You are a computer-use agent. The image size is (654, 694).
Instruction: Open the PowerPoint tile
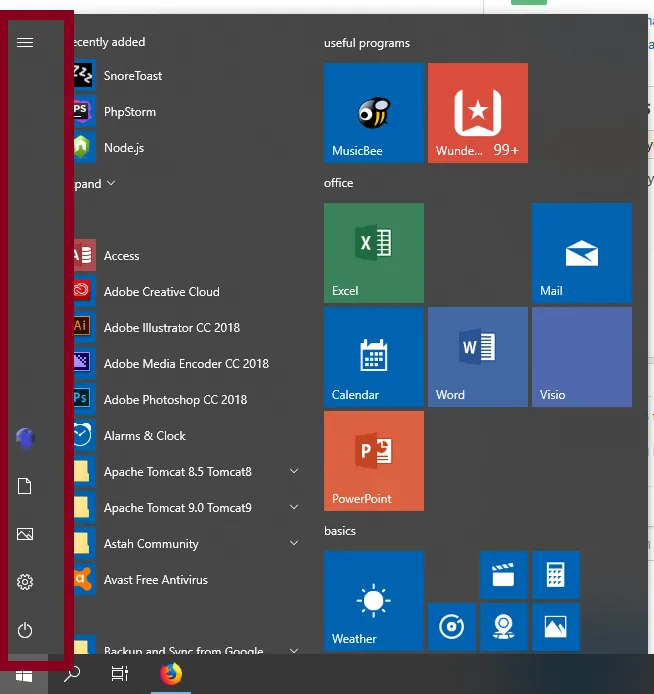(374, 461)
